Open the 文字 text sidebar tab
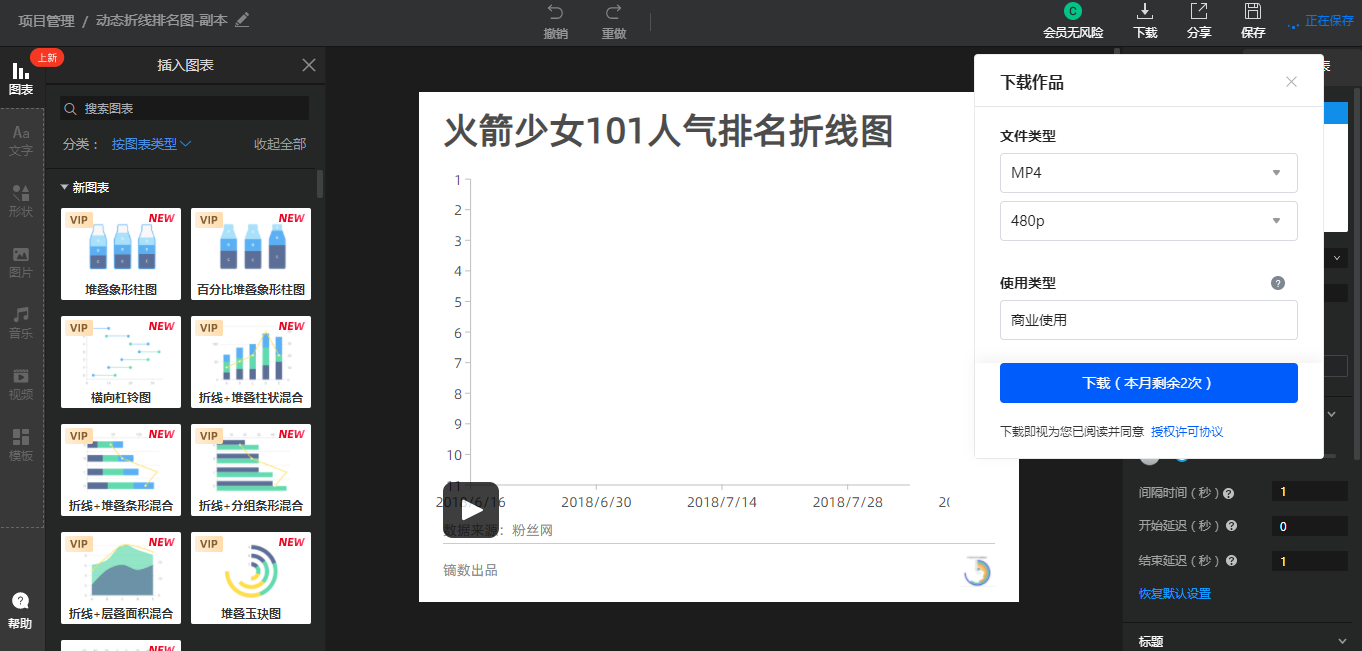The image size is (1362, 651). pos(21,141)
